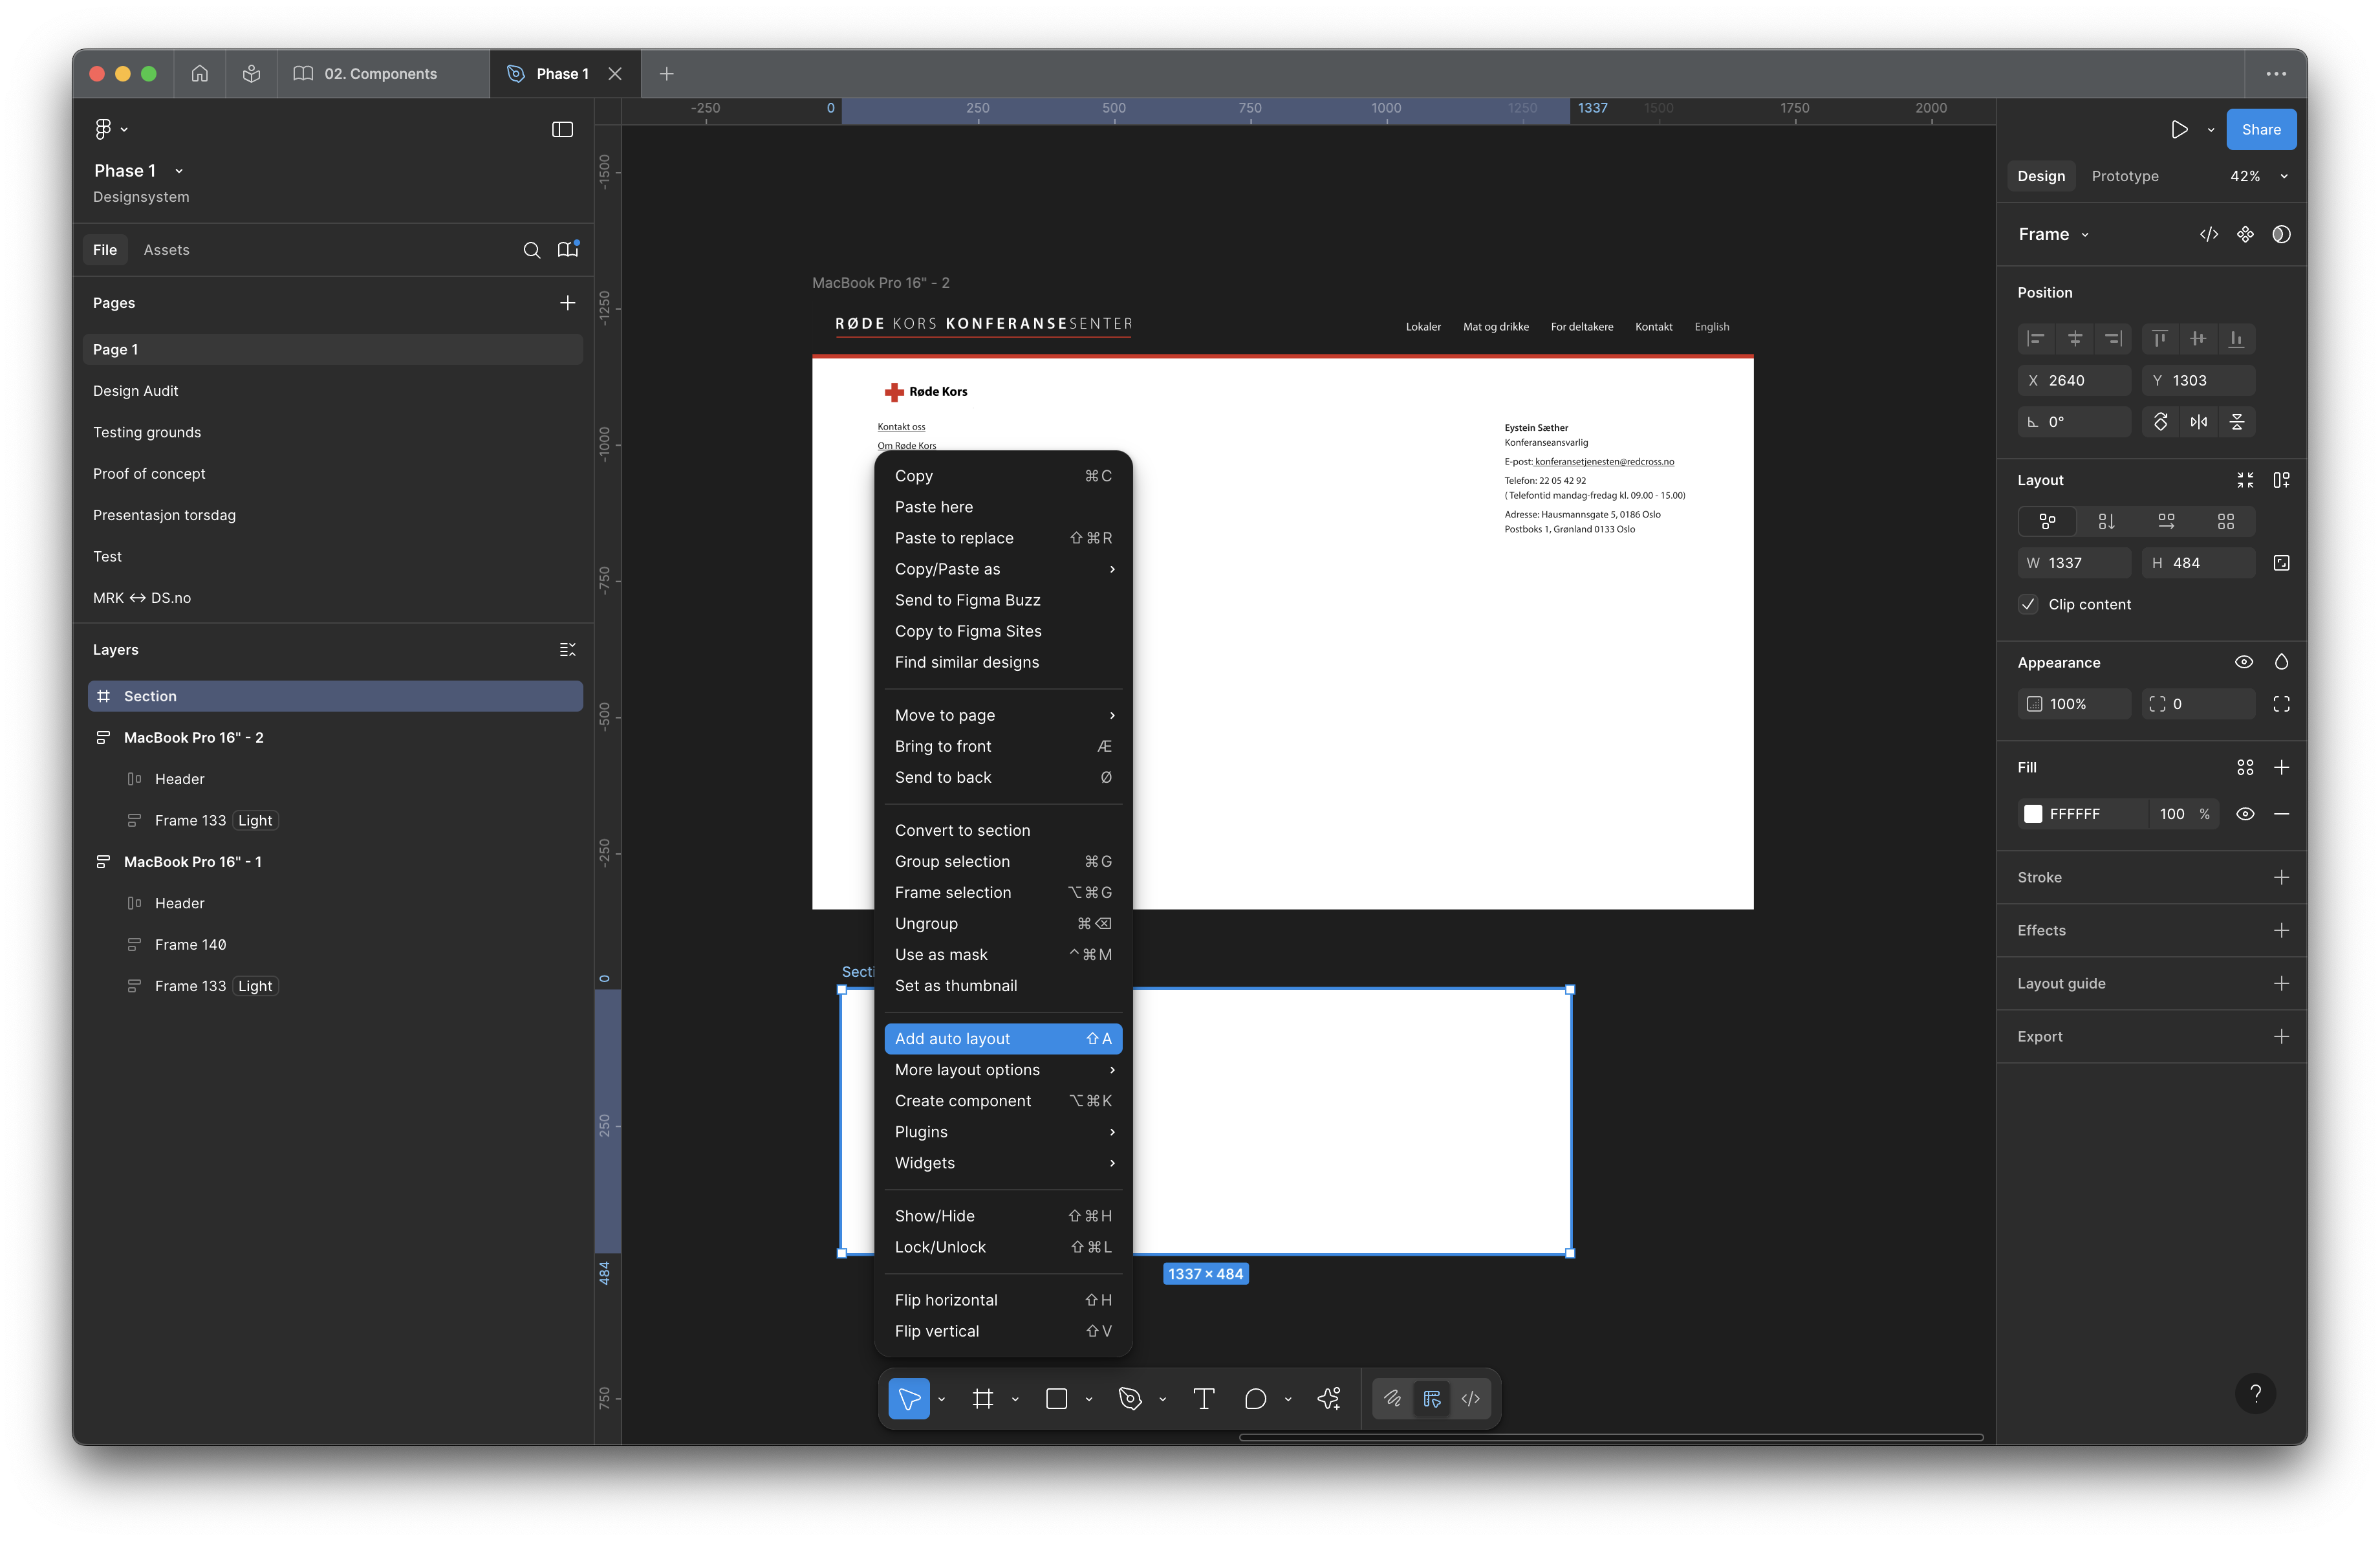This screenshot has width=2380, height=1541.
Task: Select the Frame tool in toolbar
Action: [x=982, y=1398]
